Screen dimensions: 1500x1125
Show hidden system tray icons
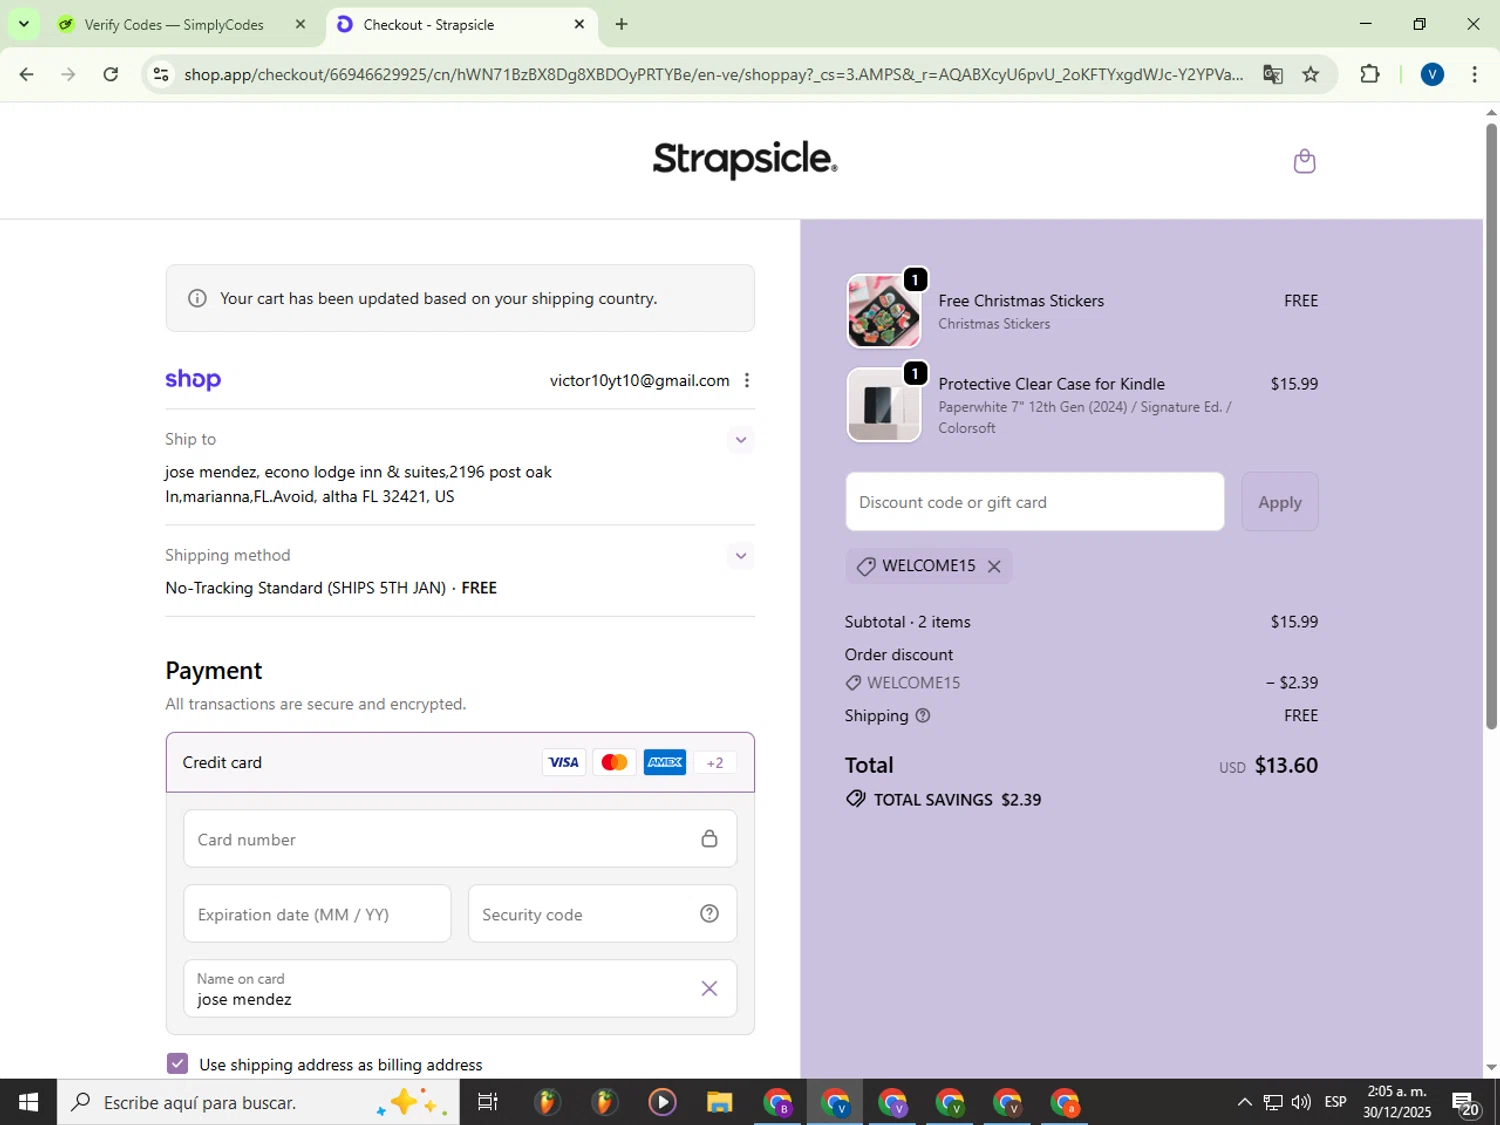pos(1244,1102)
